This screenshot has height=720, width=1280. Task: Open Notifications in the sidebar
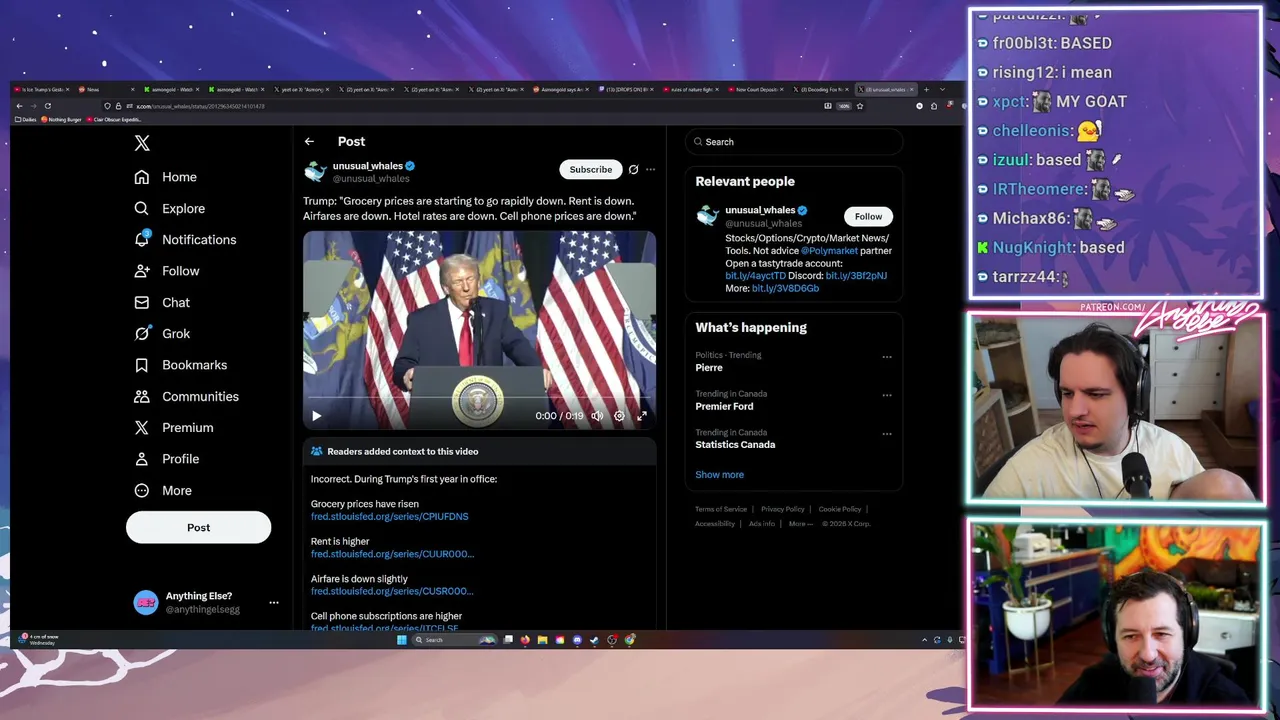185,240
